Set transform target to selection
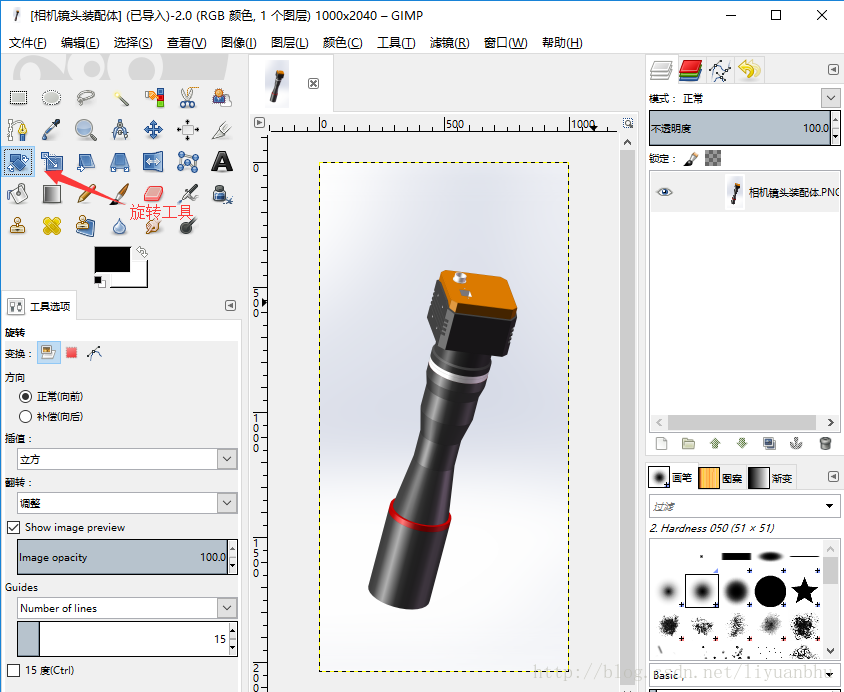The width and height of the screenshot is (844, 692). pyautogui.click(x=72, y=352)
